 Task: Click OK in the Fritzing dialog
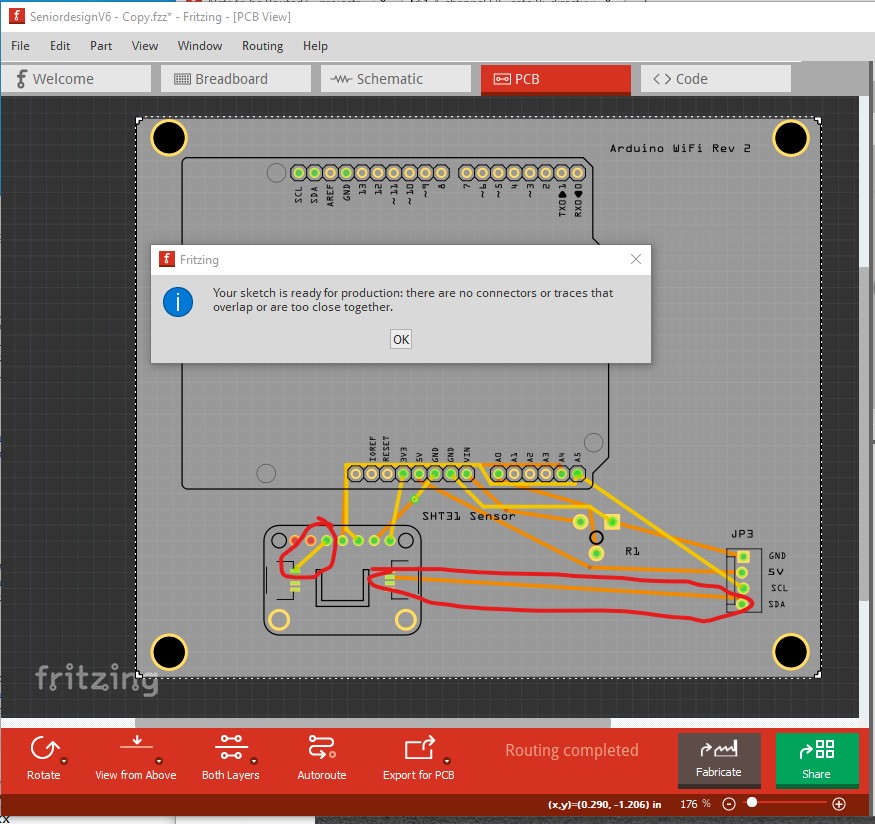(x=401, y=339)
